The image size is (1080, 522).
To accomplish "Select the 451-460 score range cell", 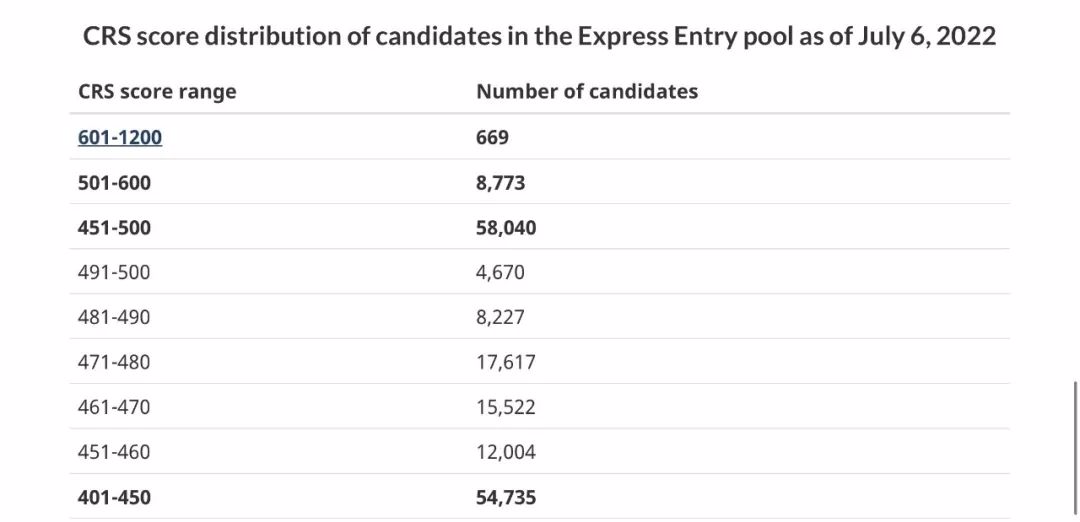I will pyautogui.click(x=114, y=452).
